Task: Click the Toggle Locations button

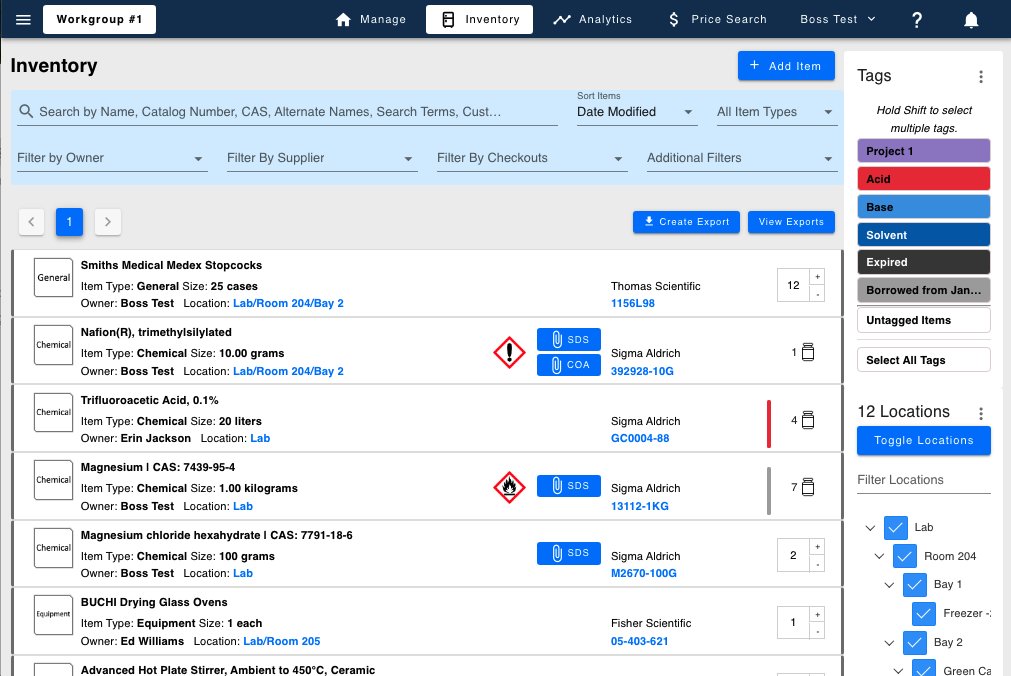Action: tap(924, 441)
